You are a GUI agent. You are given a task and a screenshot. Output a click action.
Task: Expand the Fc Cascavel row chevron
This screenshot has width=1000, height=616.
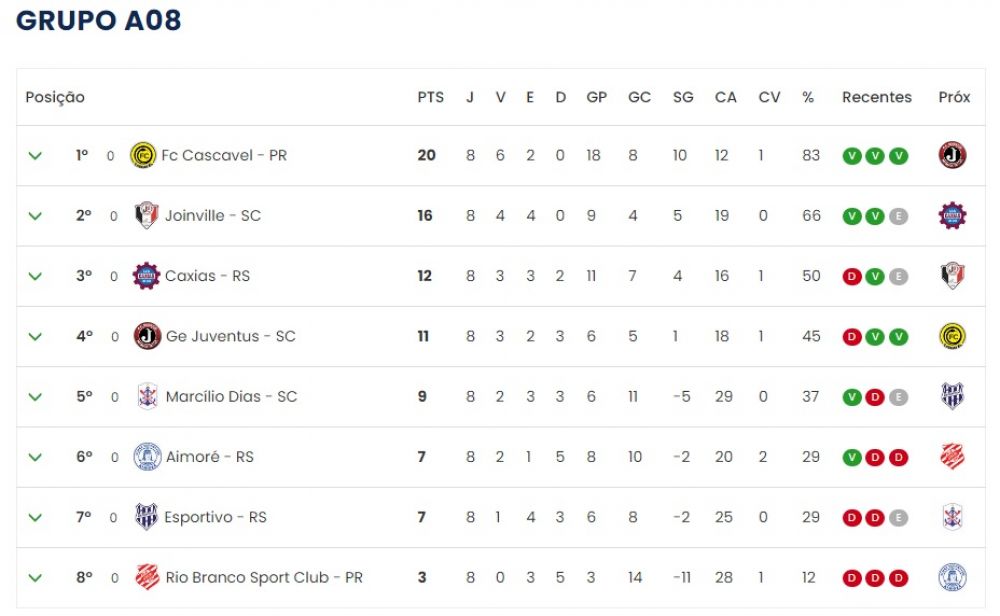[35, 156]
